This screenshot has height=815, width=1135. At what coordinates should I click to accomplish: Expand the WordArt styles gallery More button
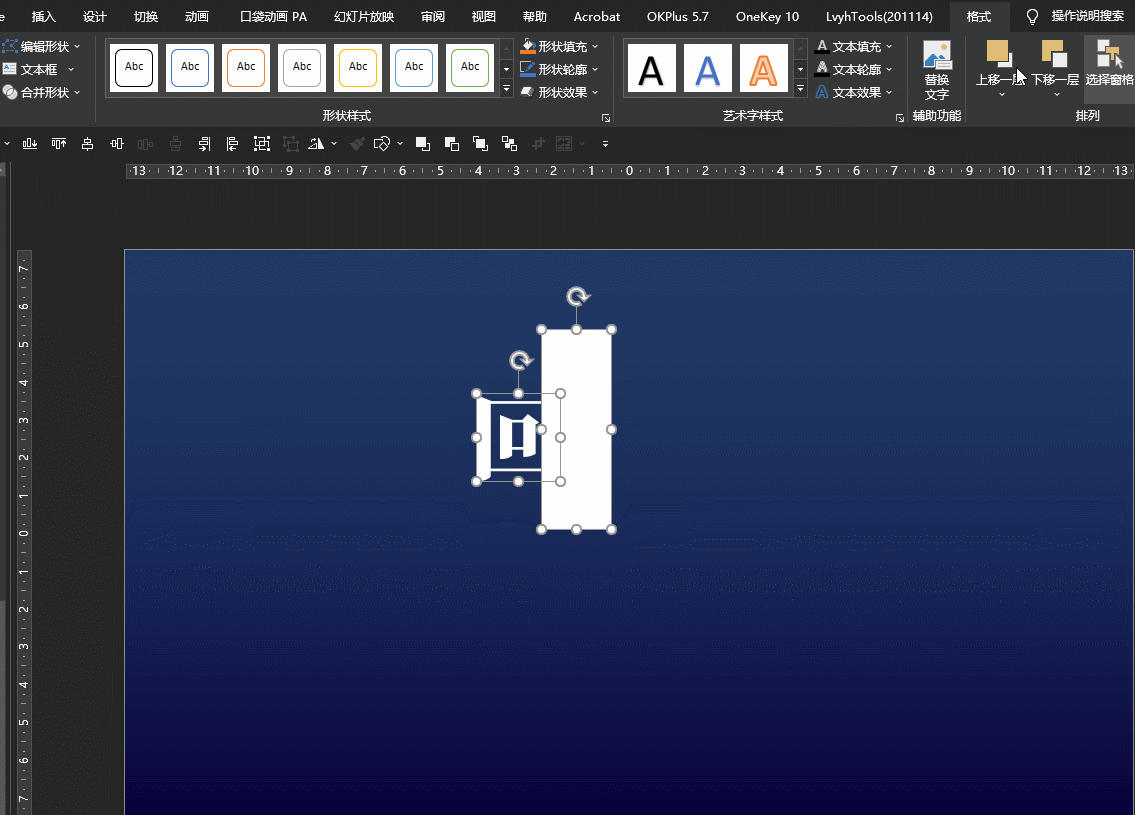pyautogui.click(x=801, y=89)
